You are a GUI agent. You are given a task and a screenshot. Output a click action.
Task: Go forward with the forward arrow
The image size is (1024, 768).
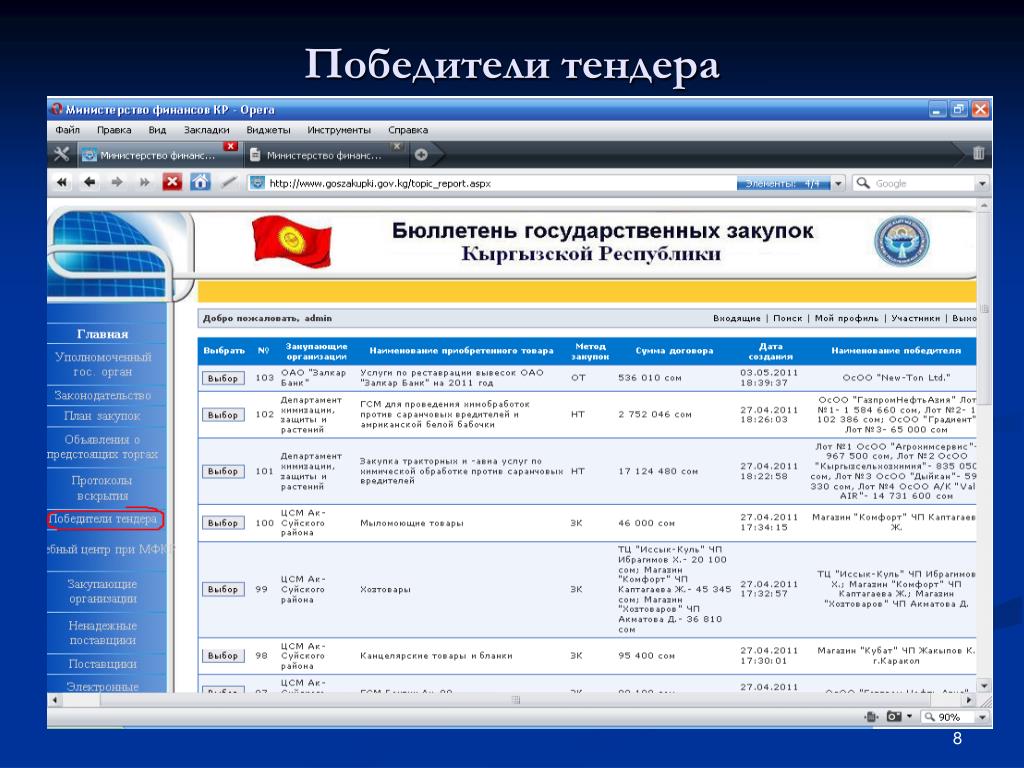[117, 182]
